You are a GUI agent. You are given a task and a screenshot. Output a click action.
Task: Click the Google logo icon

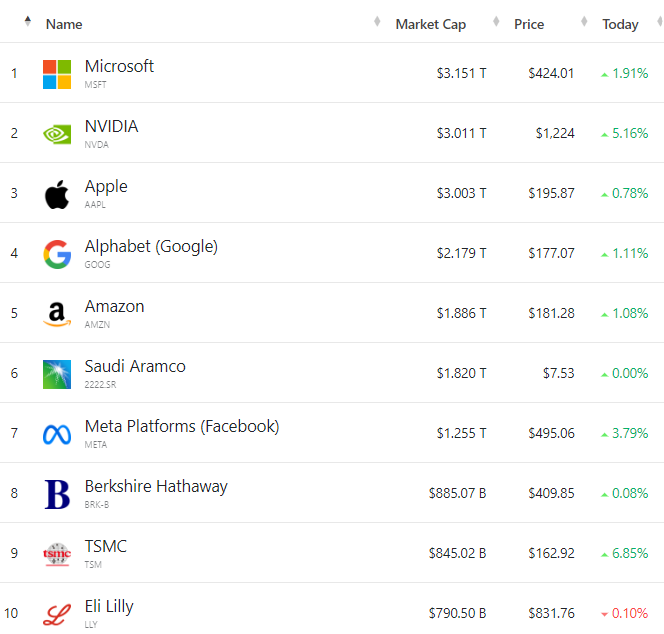pyautogui.click(x=57, y=254)
